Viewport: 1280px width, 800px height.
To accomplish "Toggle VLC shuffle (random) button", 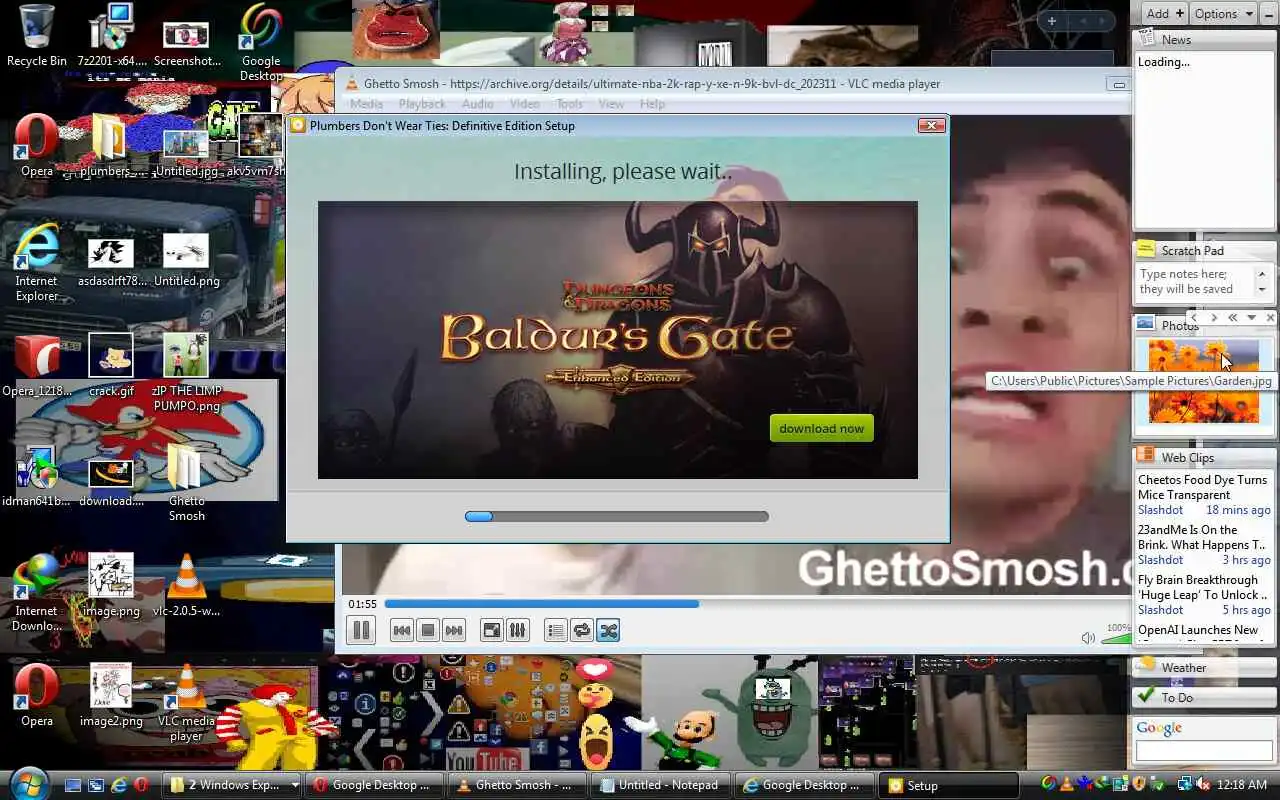I will pyautogui.click(x=608, y=630).
